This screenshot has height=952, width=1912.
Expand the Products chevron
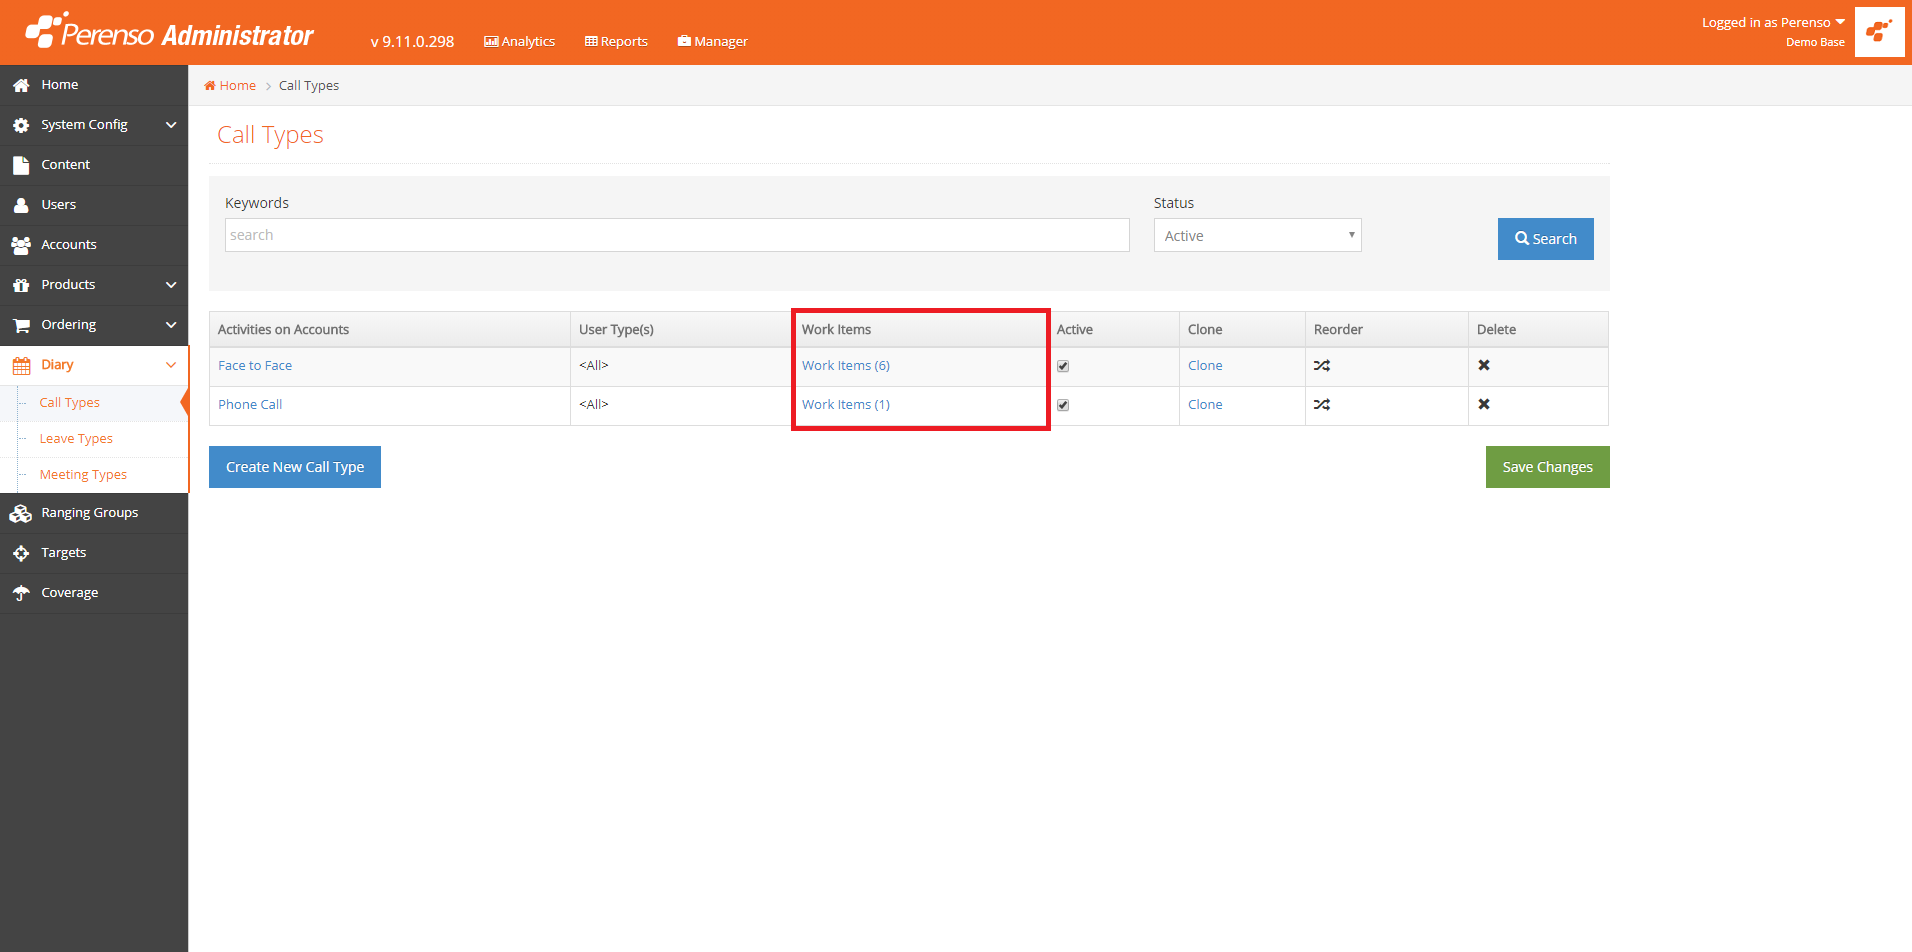pyautogui.click(x=171, y=285)
